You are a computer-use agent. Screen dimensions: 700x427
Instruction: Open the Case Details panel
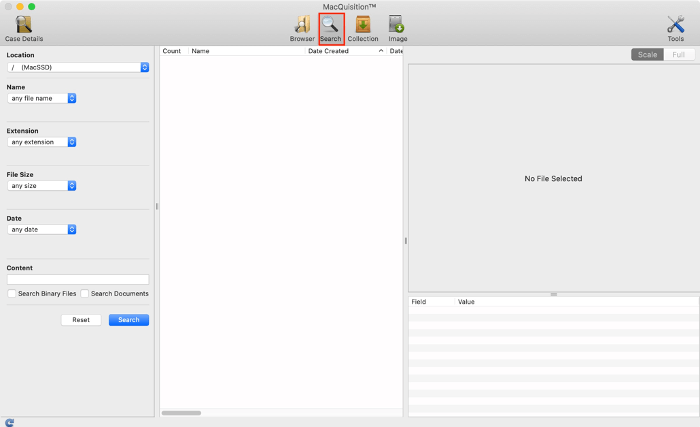coord(24,26)
